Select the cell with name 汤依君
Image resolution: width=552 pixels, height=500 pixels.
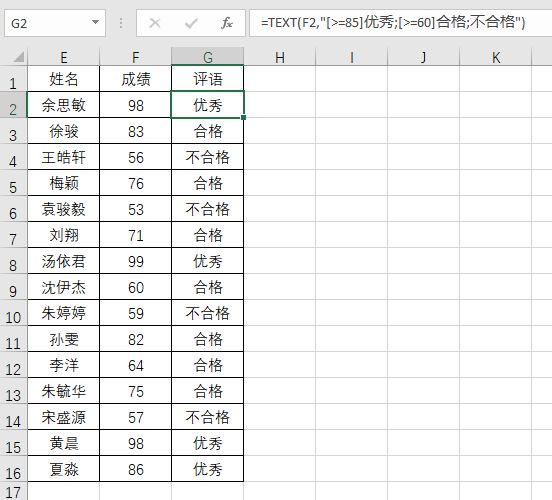tap(64, 261)
